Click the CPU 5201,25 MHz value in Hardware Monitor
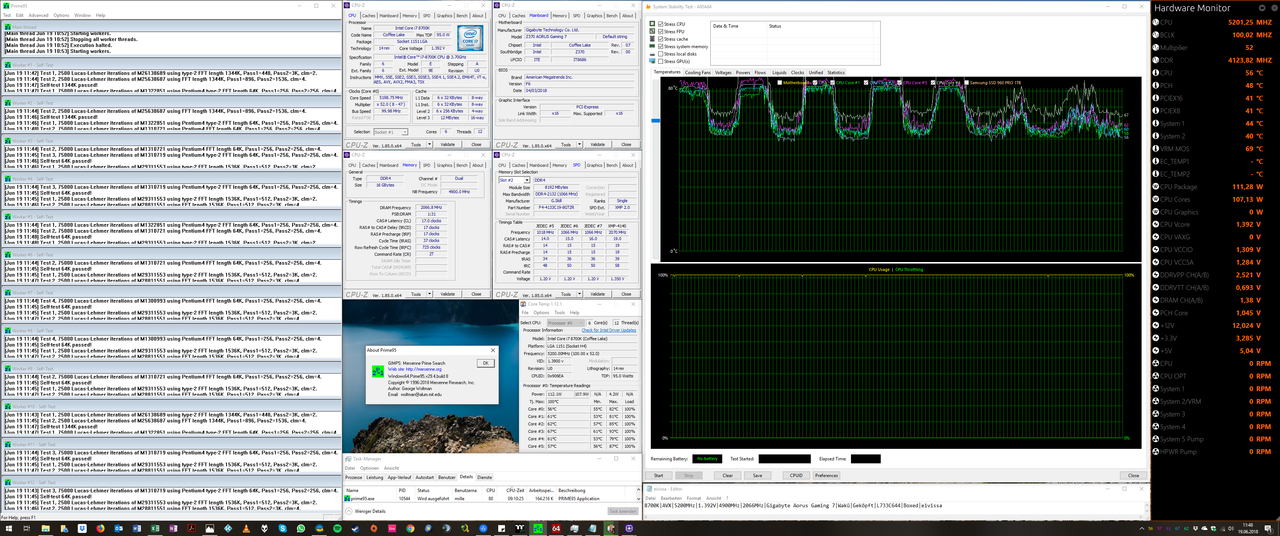 click(1248, 22)
